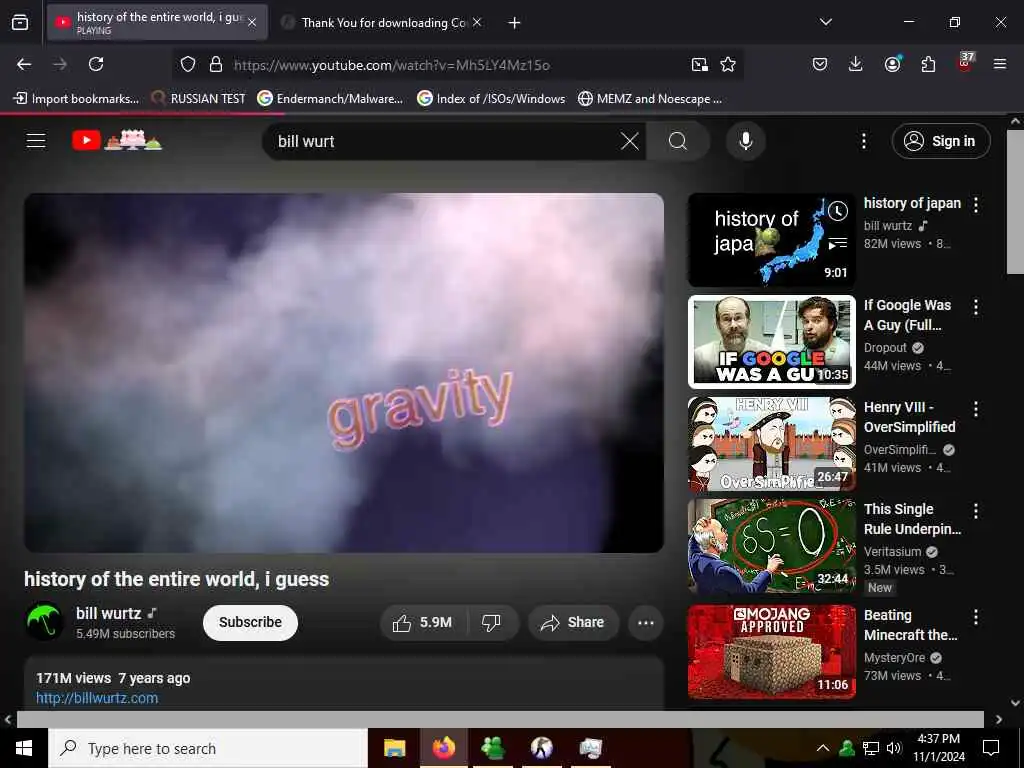
Task: Open Endermanch/Malware bookmark
Action: point(330,99)
